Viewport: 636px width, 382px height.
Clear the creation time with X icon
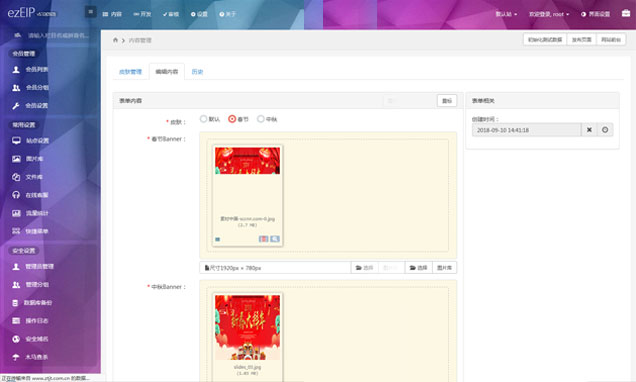coord(589,130)
